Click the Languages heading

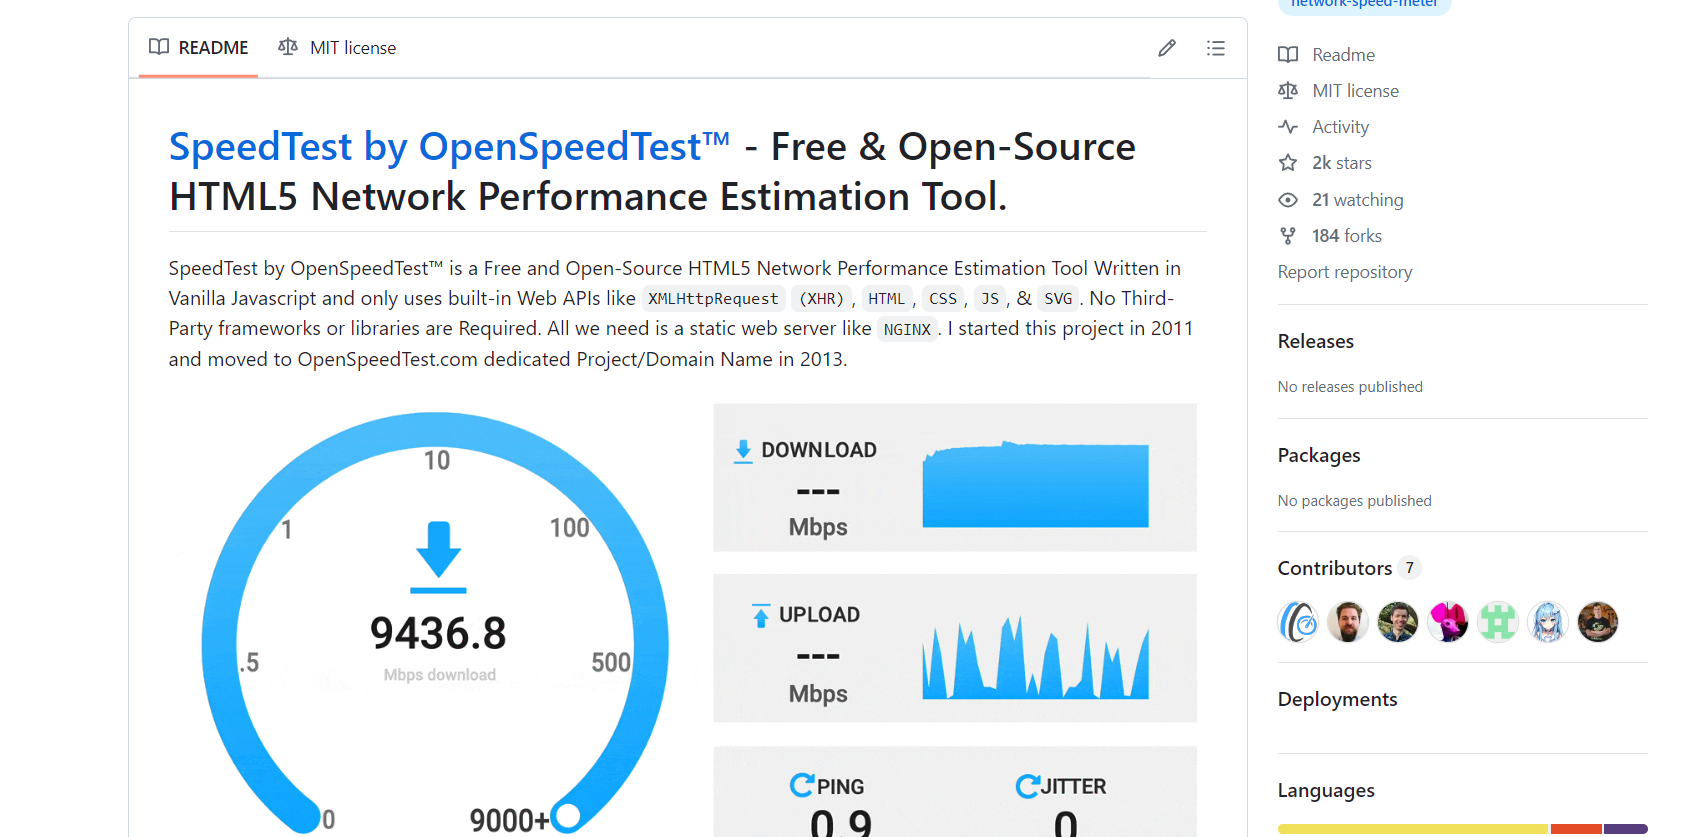point(1326,790)
